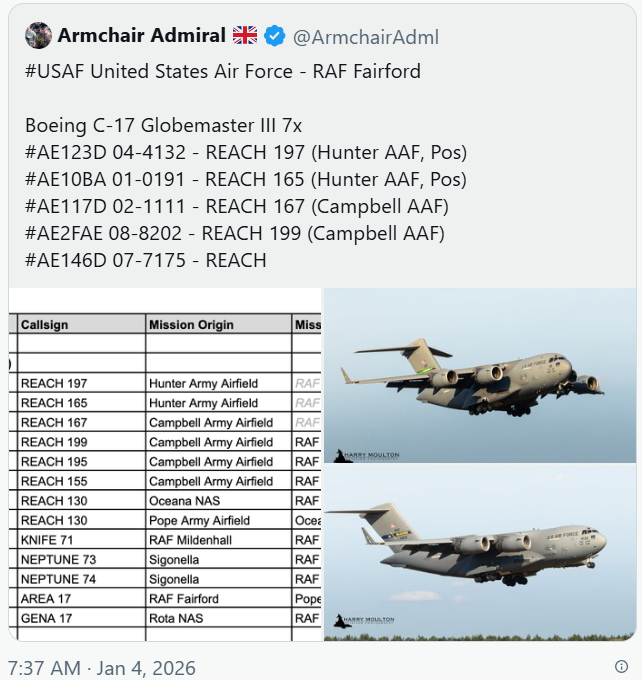Click the blue verified badge
This screenshot has height=680, width=642.
tap(274, 36)
